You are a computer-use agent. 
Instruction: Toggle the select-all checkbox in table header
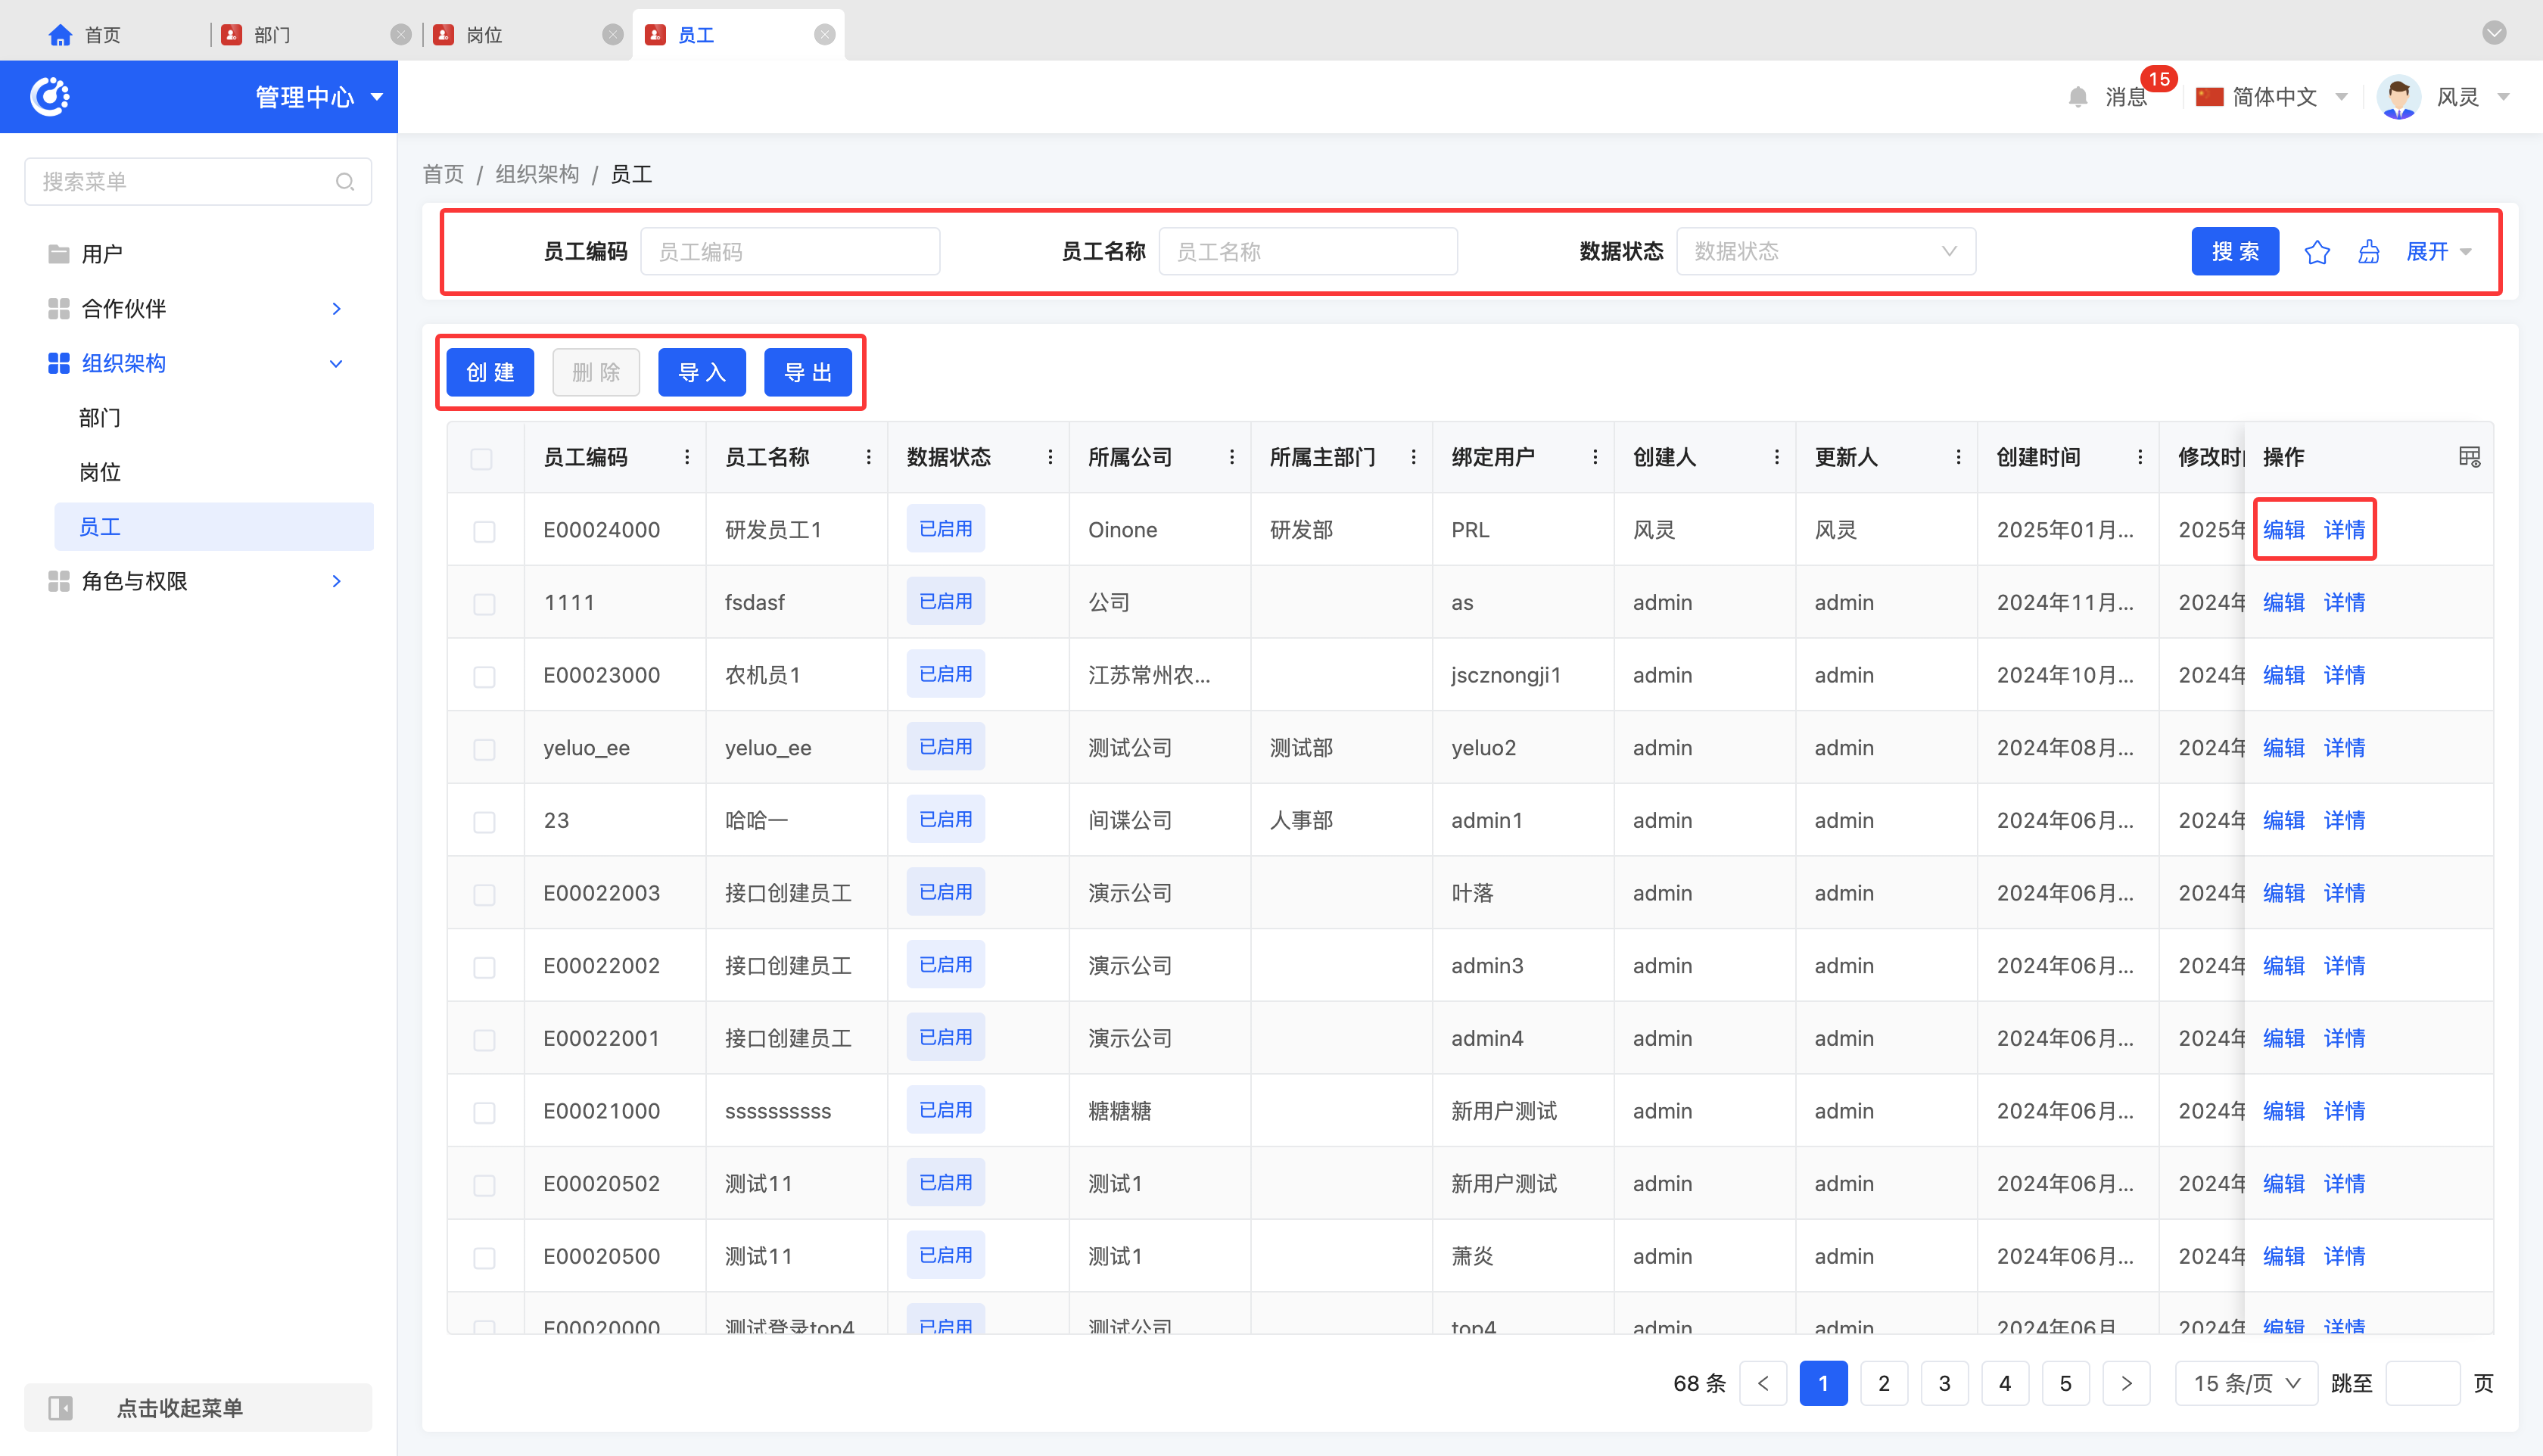point(482,459)
